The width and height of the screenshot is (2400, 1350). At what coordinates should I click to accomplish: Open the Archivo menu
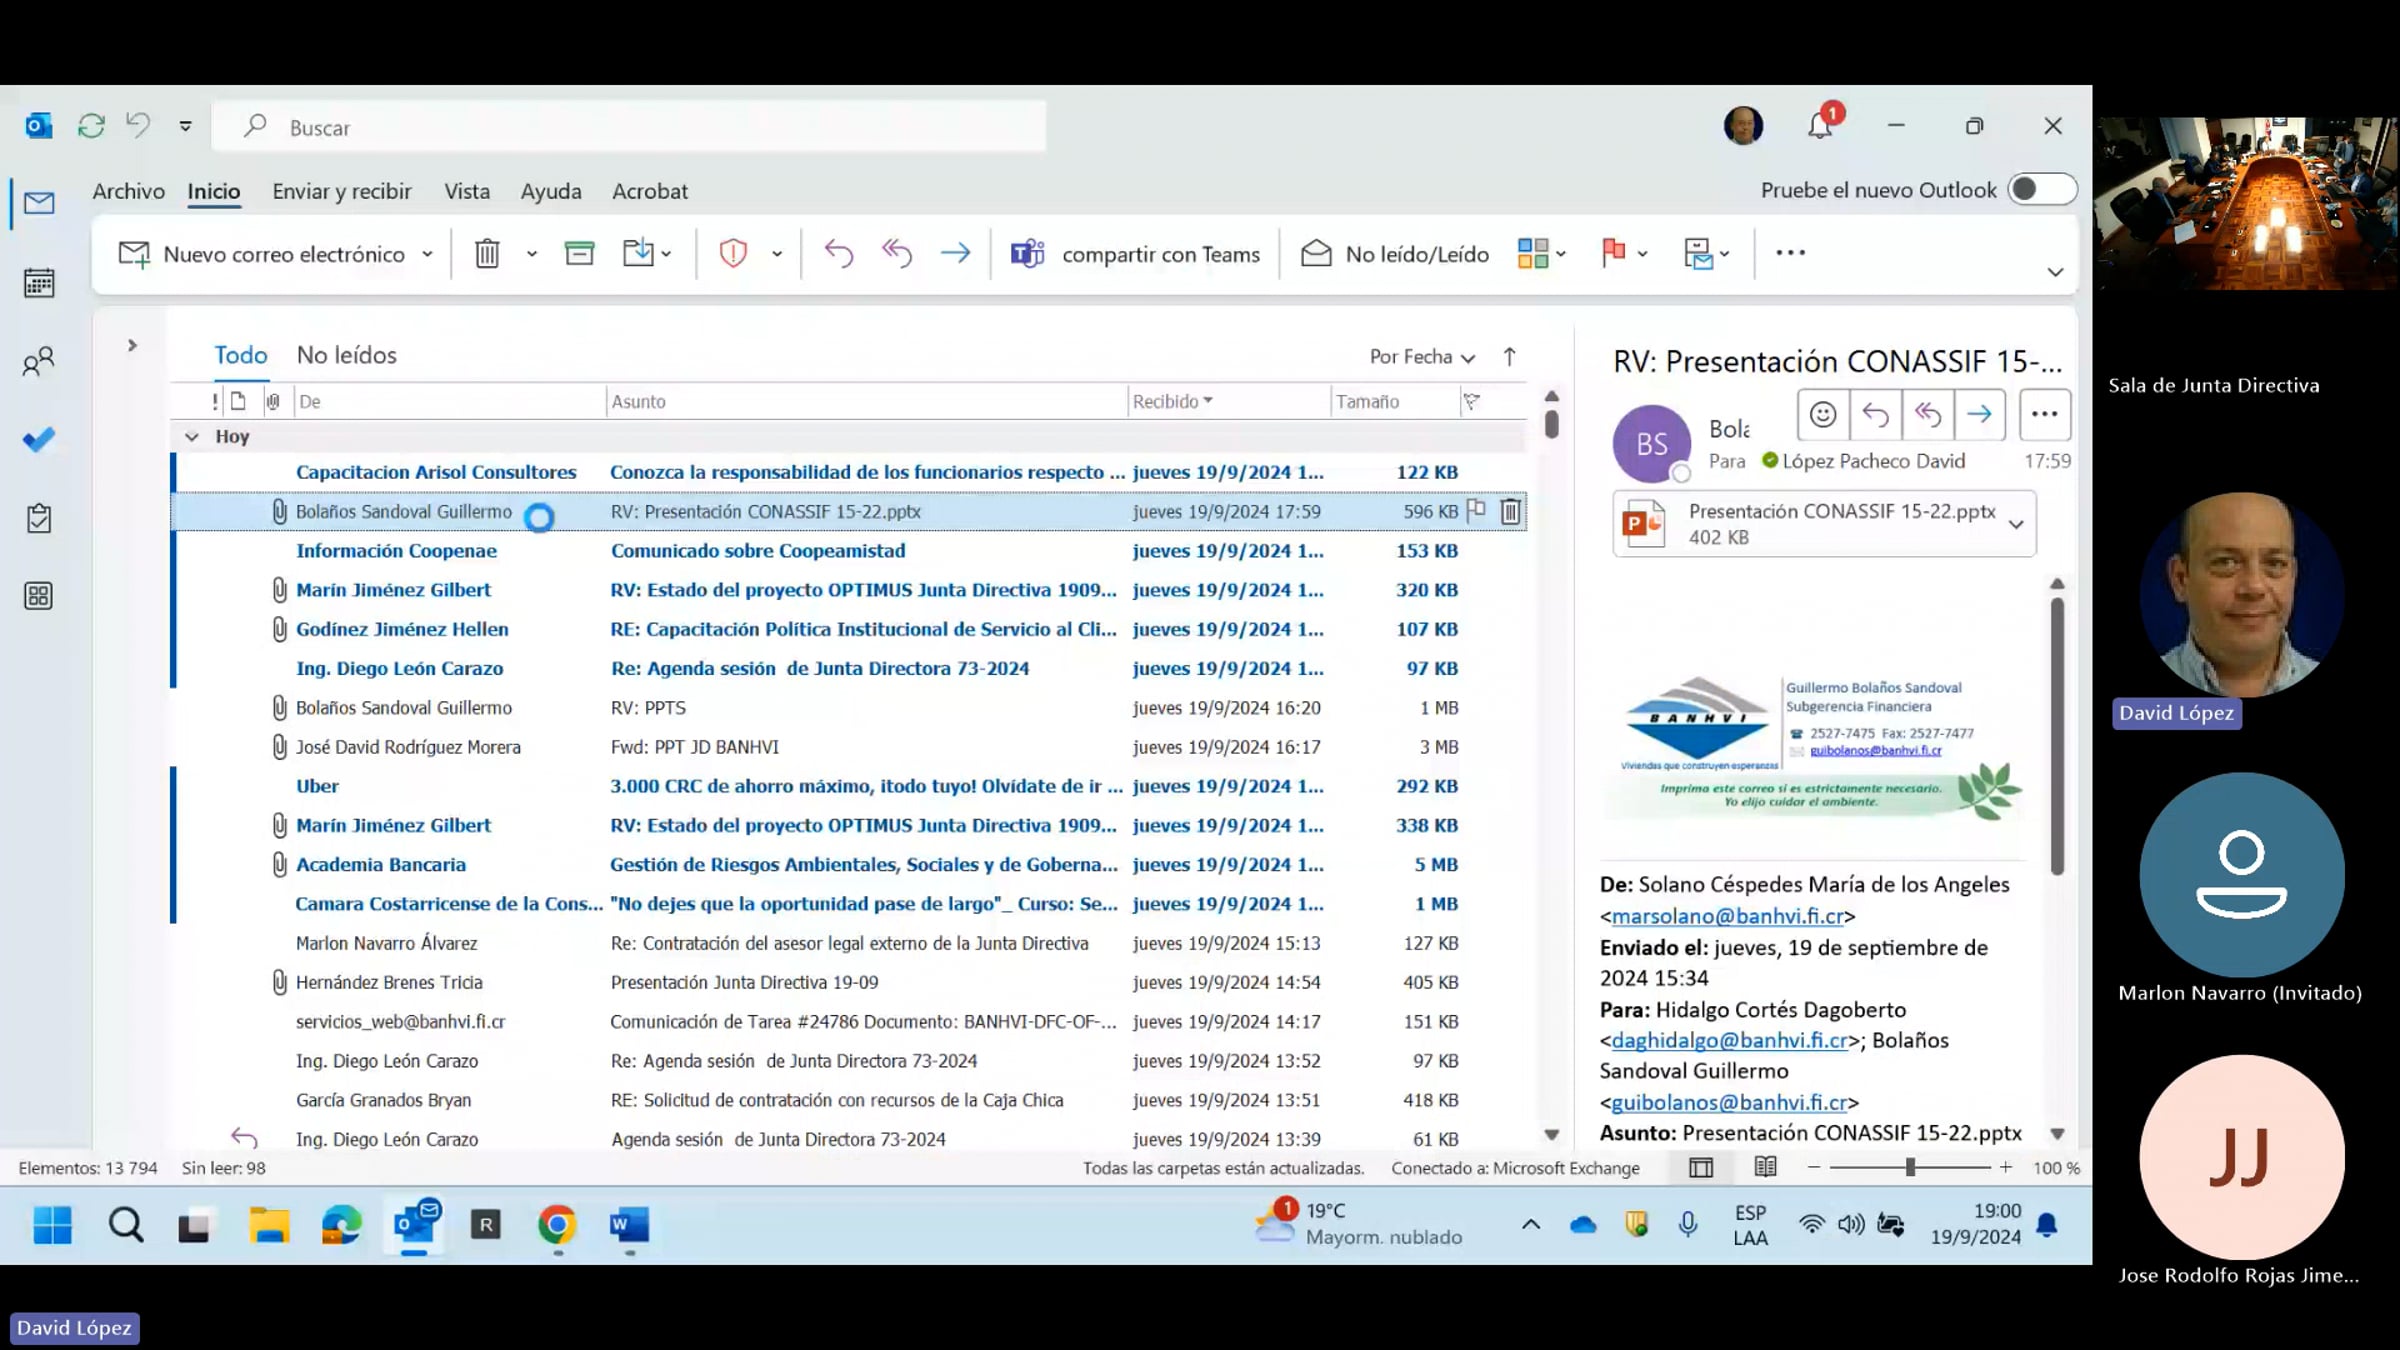pyautogui.click(x=129, y=191)
